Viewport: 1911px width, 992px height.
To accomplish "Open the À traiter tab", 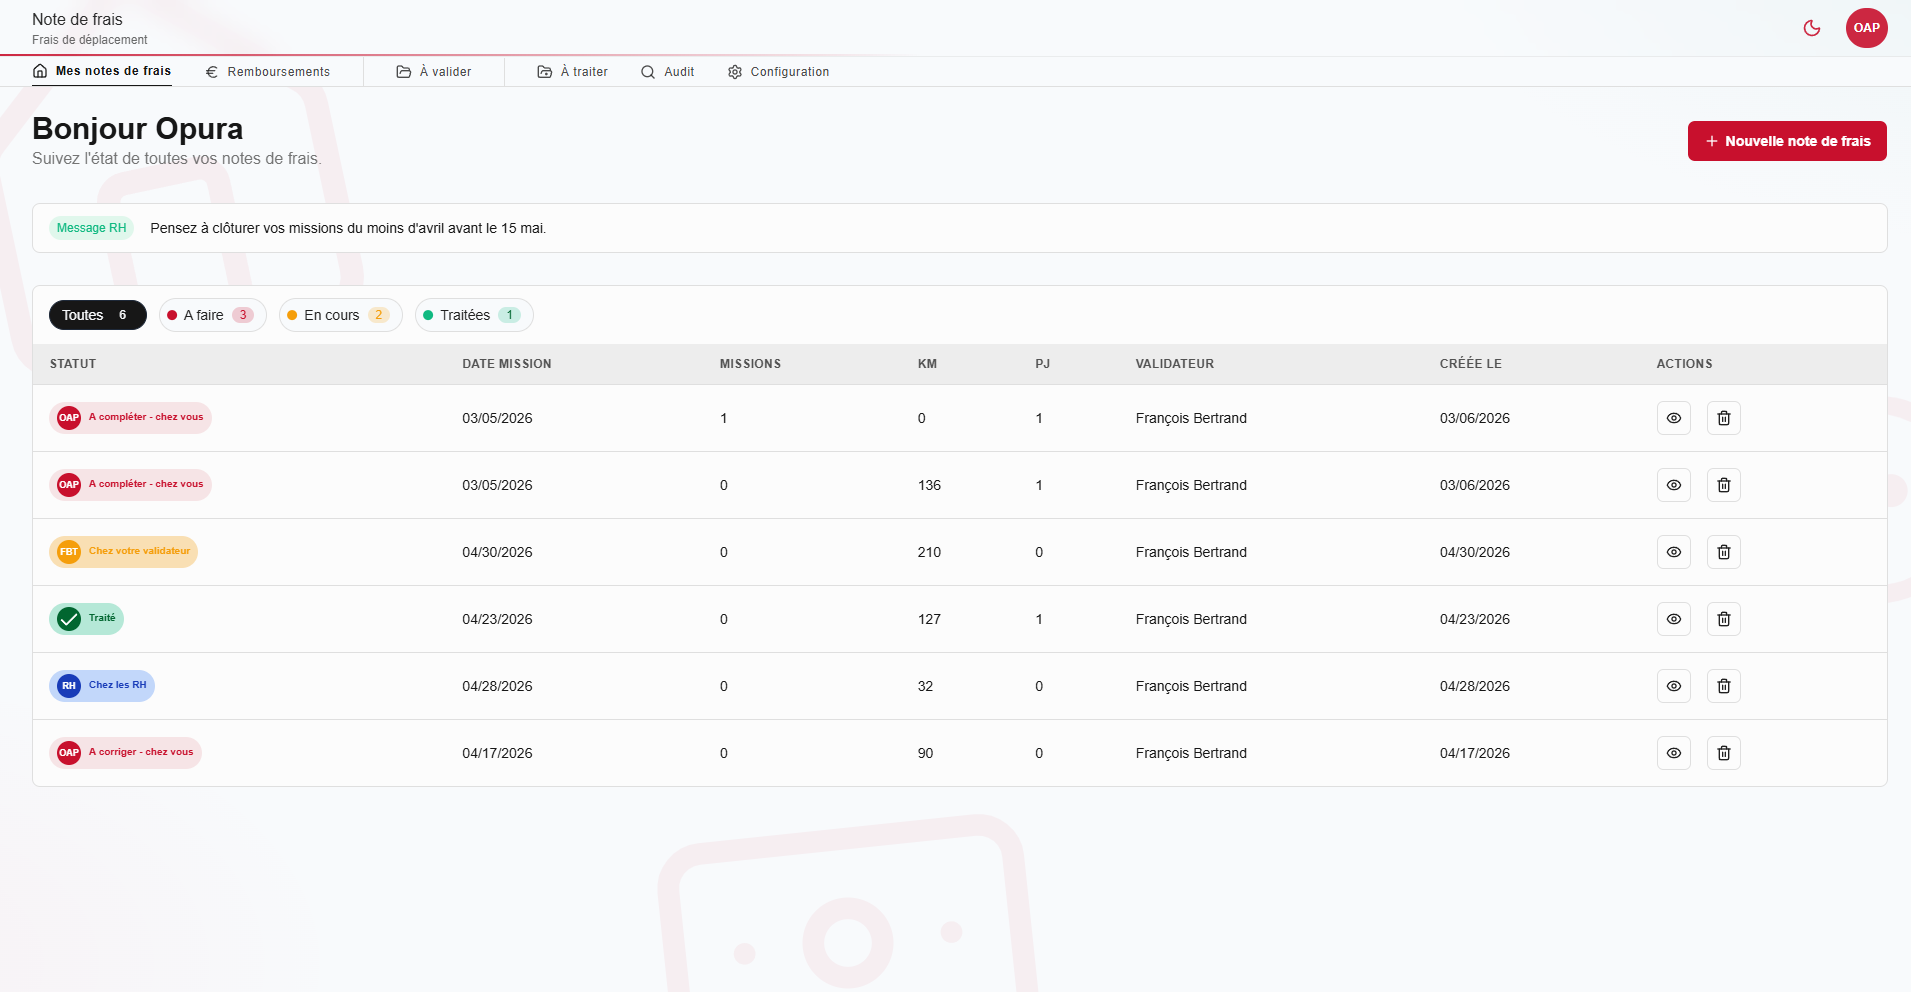I will pos(573,72).
